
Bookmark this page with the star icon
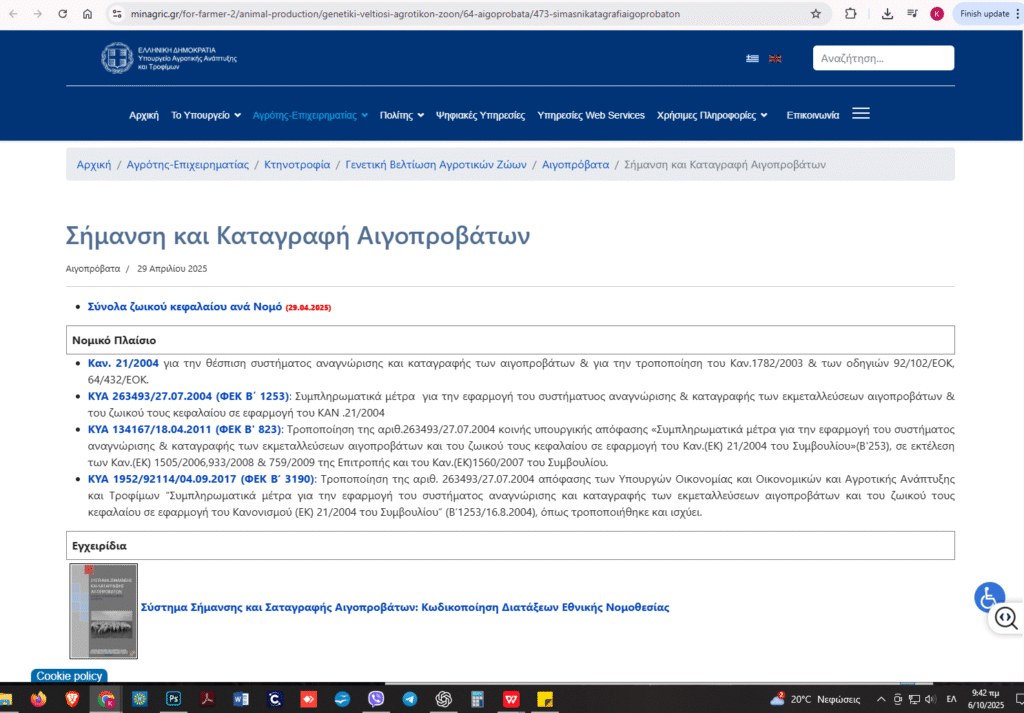point(816,14)
